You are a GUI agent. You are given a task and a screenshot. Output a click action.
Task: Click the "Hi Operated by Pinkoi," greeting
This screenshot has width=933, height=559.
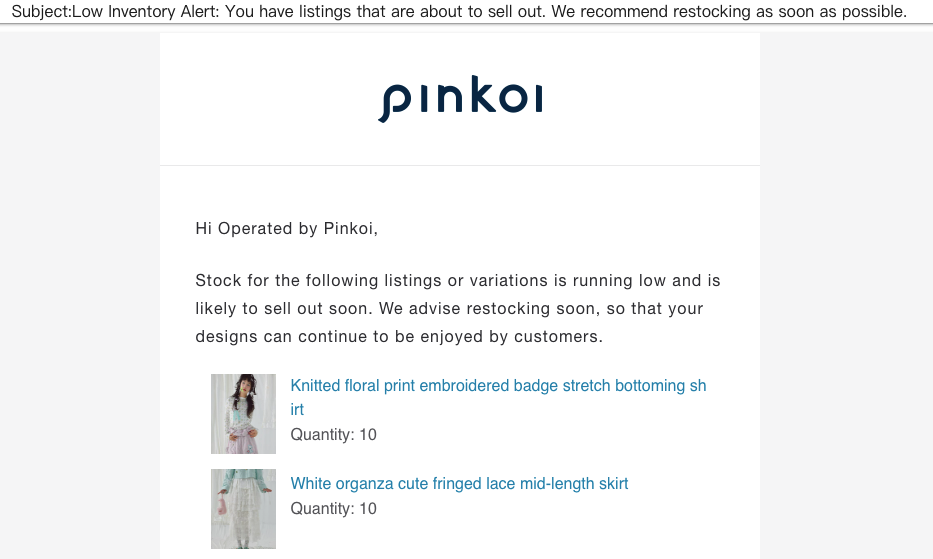(x=287, y=229)
